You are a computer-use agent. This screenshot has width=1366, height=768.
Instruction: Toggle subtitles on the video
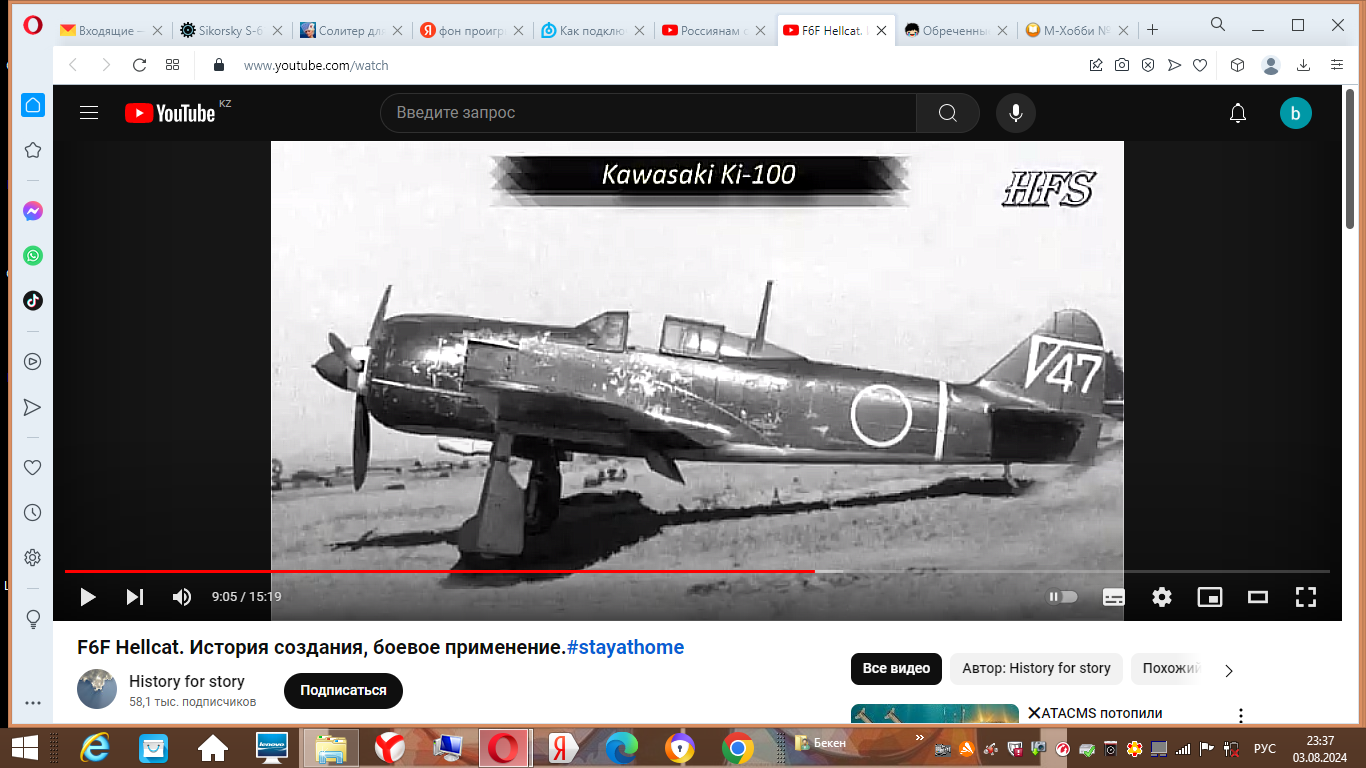click(x=1113, y=597)
